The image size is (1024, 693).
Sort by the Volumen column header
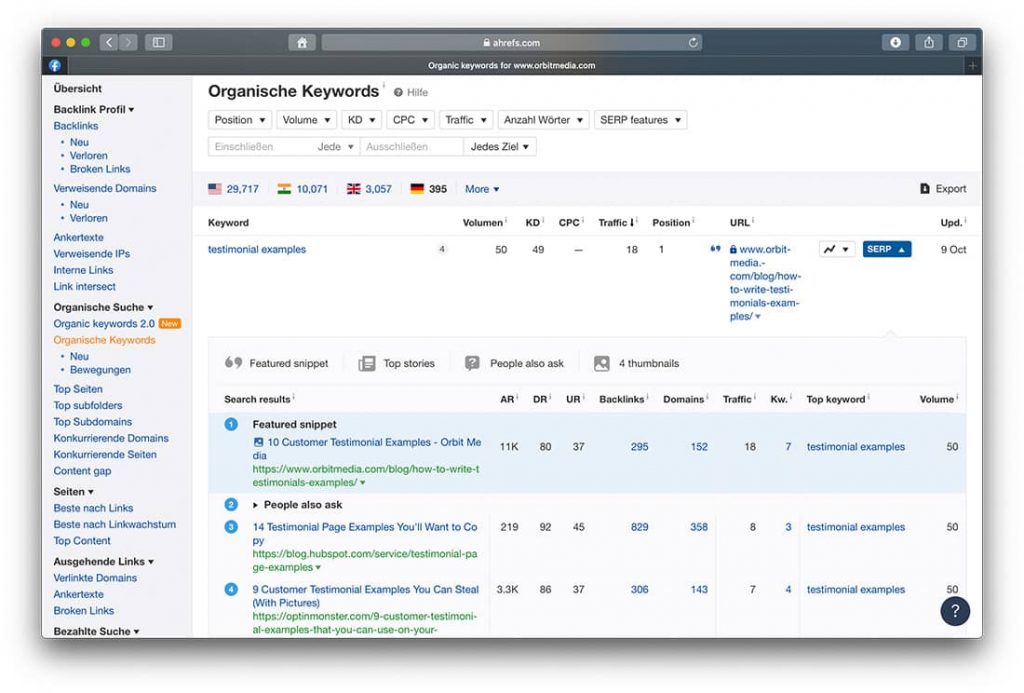click(485, 223)
